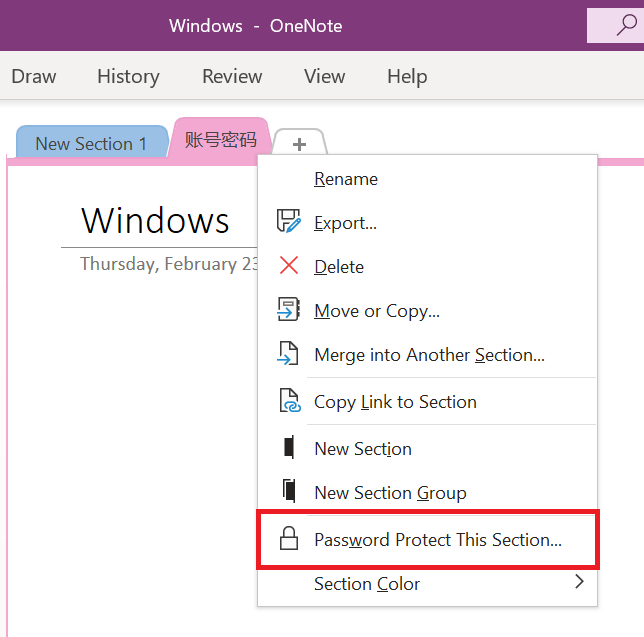Select Delete in the context menu

pyautogui.click(x=427, y=267)
